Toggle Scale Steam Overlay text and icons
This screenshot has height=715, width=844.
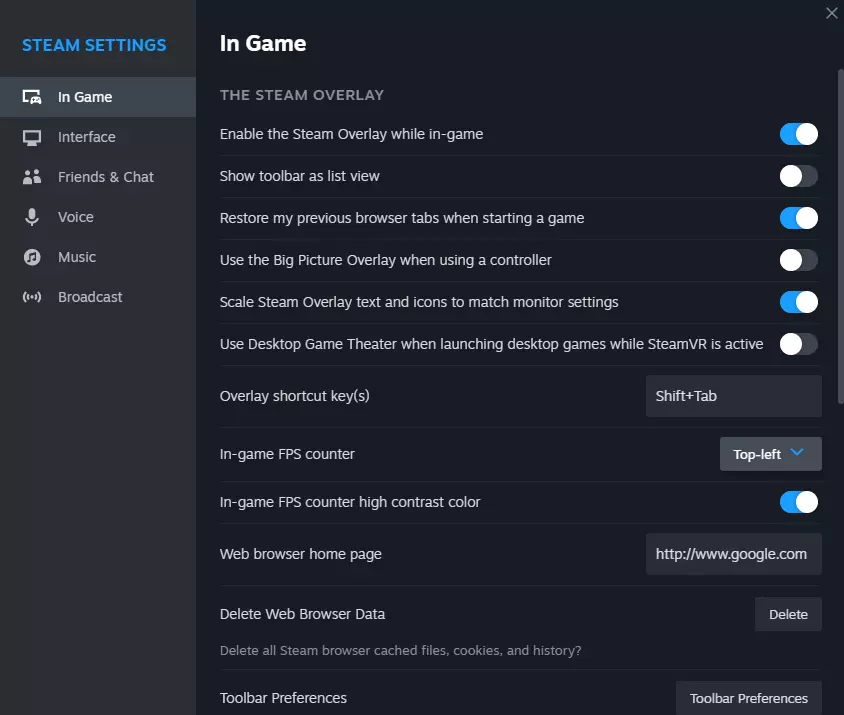(x=799, y=302)
